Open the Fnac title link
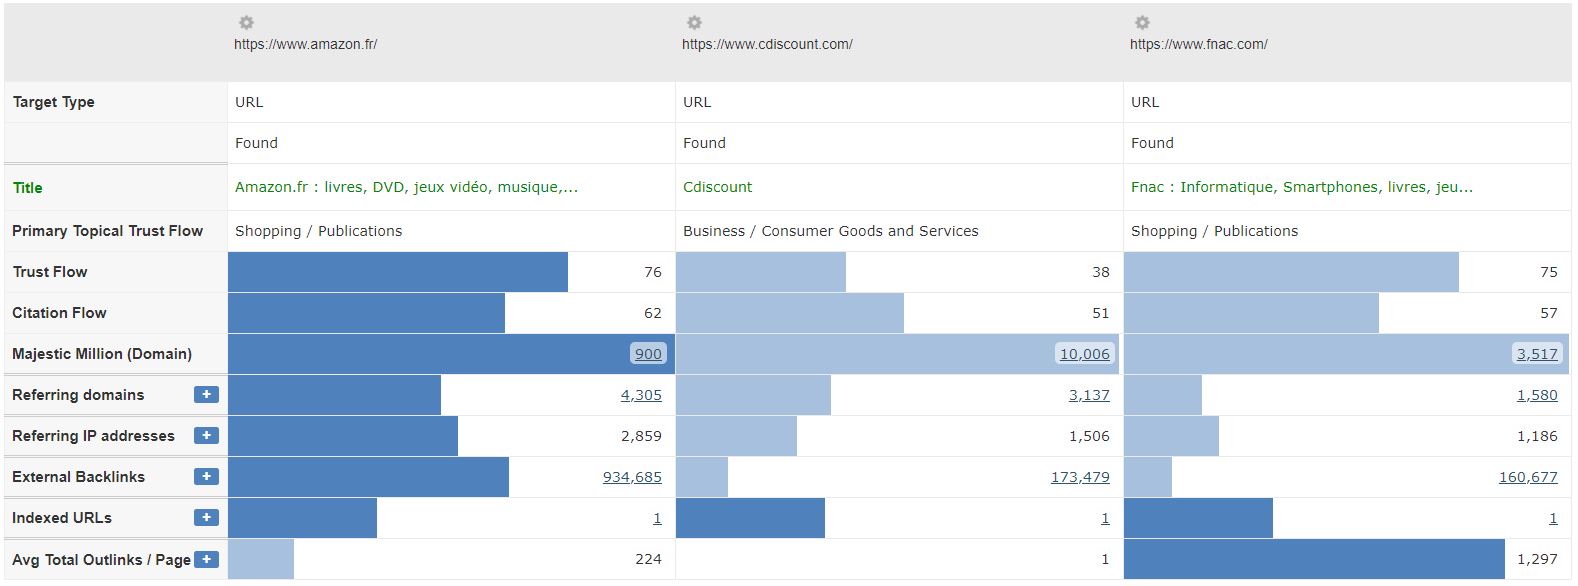Viewport: 1578px width, 586px height. (1301, 187)
